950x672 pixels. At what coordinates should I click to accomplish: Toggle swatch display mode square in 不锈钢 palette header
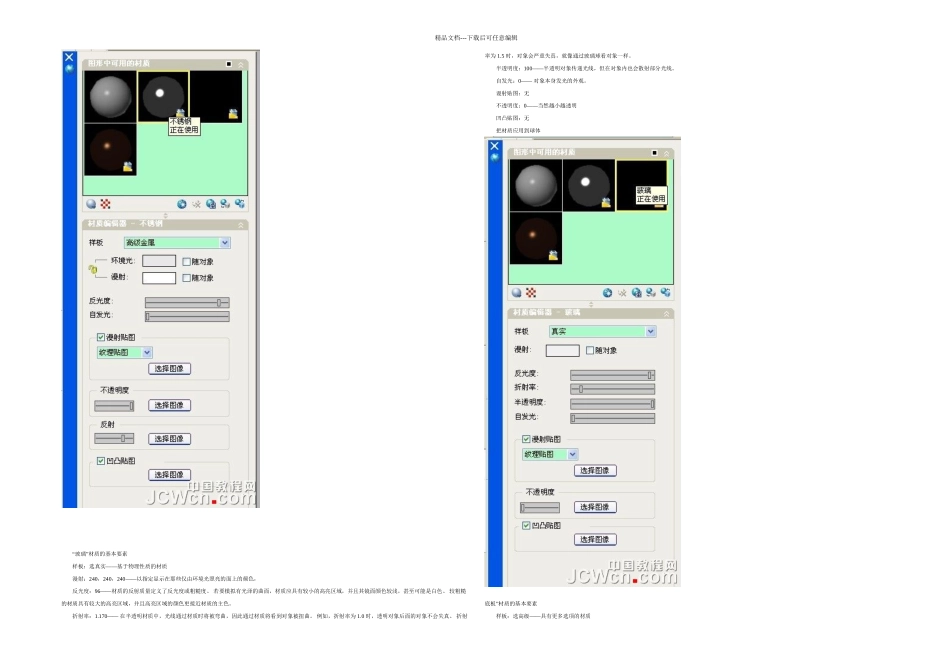(228, 64)
